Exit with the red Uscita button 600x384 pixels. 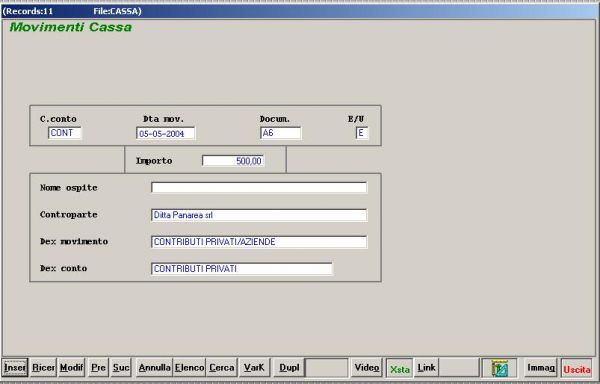[x=576, y=368]
